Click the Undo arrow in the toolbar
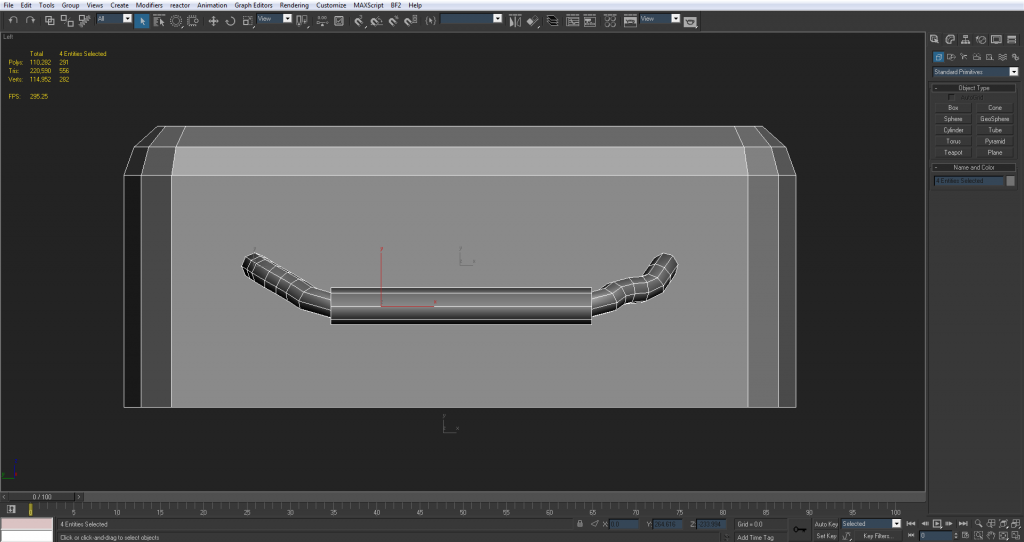Screen dimensions: 1024x542 [x=12, y=20]
